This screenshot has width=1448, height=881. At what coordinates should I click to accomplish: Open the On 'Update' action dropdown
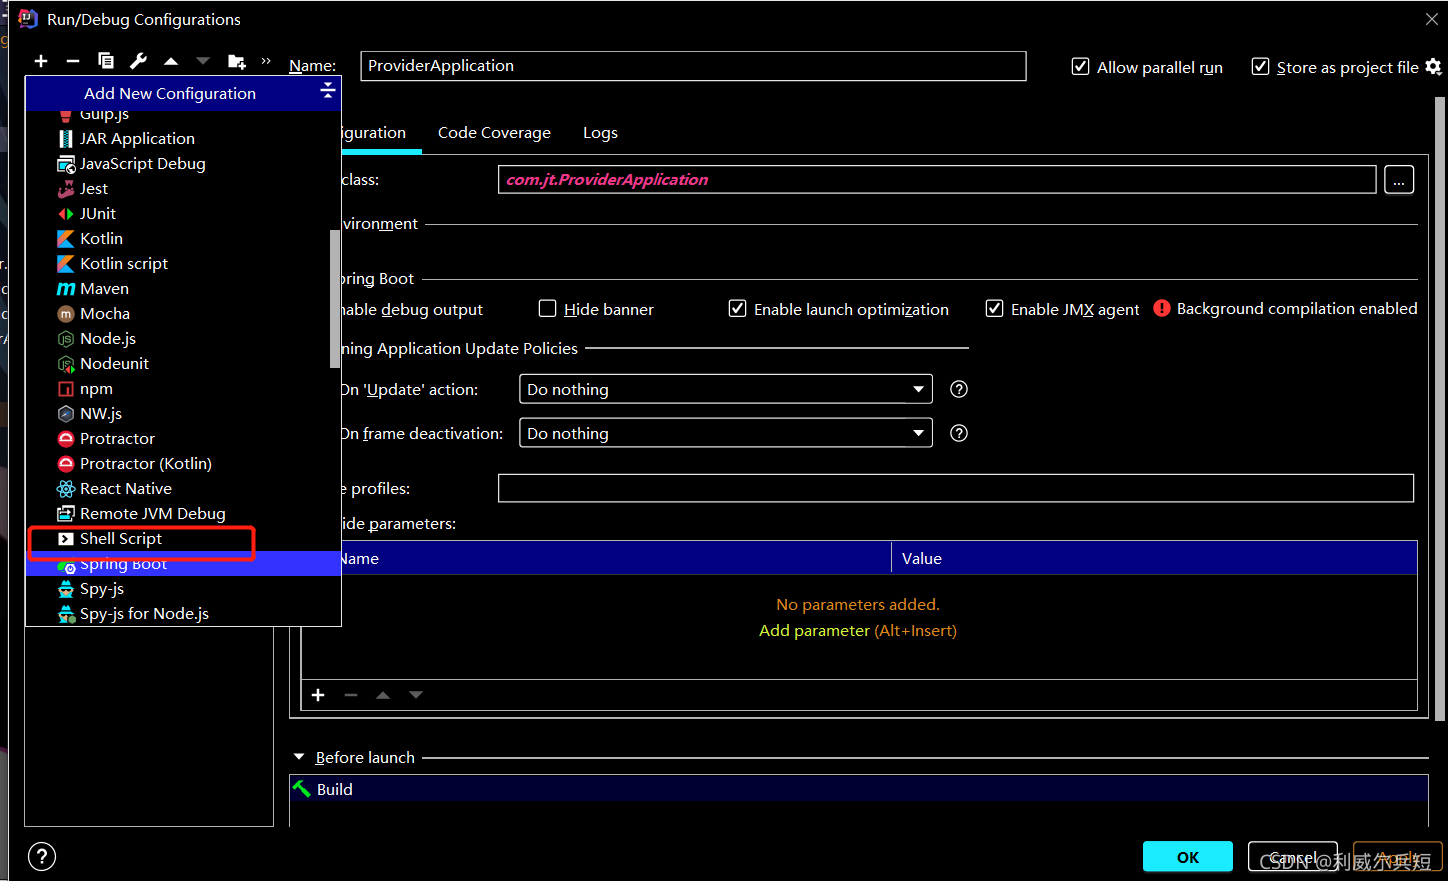point(725,389)
